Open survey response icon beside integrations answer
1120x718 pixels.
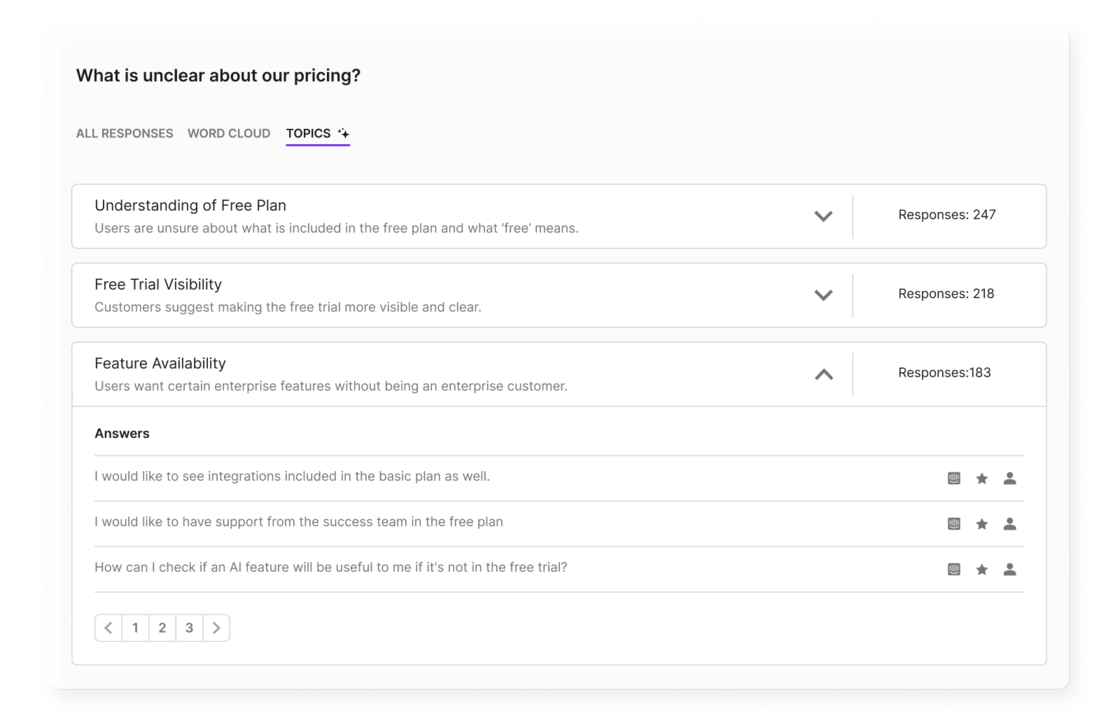pyautogui.click(x=954, y=478)
